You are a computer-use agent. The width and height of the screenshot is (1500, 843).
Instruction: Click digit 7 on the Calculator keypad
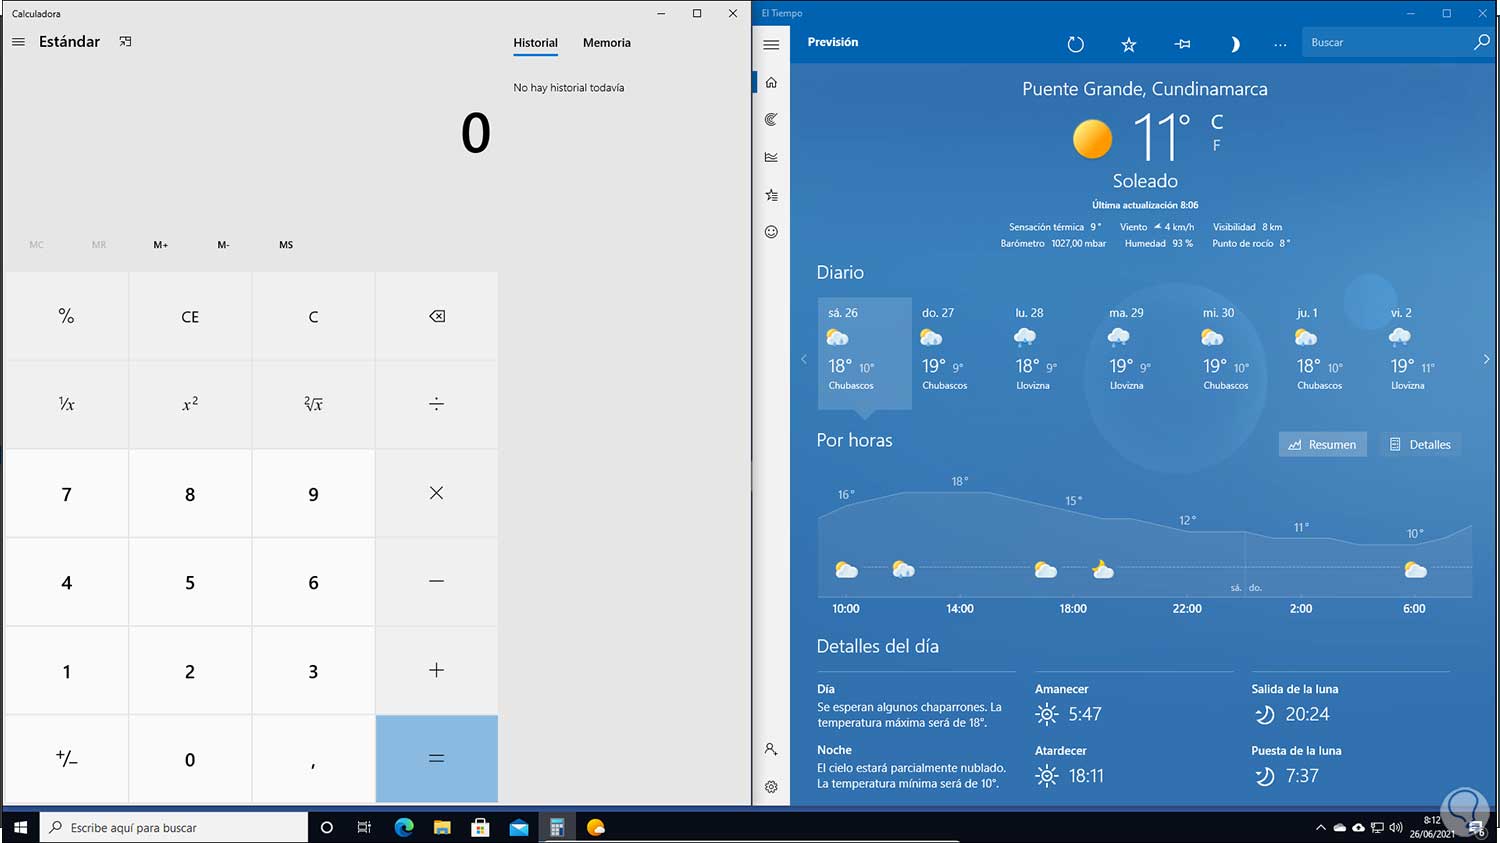pos(66,493)
